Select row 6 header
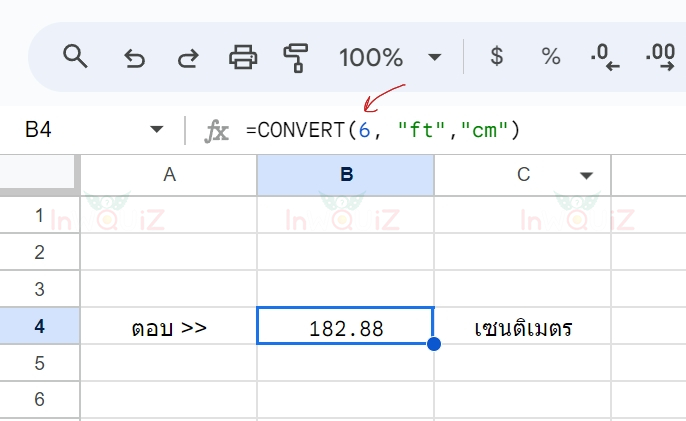686x421 pixels. 40,399
